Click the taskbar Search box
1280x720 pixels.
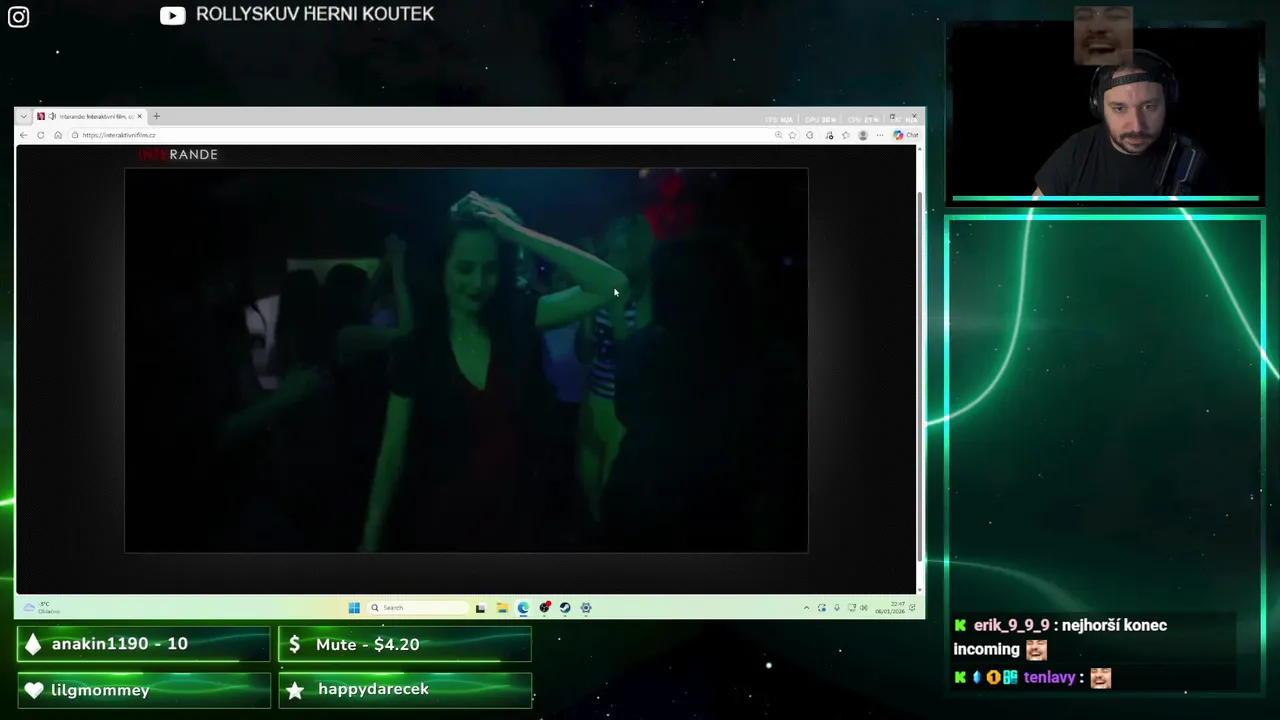point(418,607)
